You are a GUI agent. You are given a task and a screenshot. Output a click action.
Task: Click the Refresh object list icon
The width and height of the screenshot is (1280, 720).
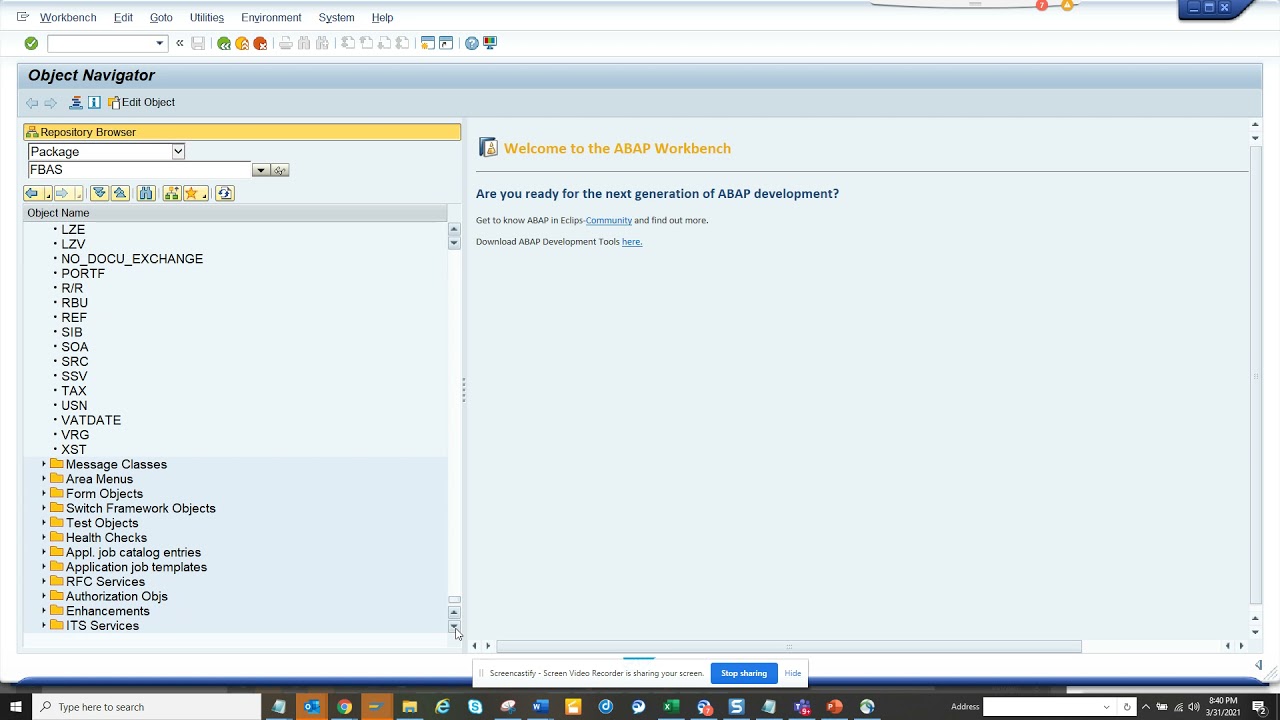tap(225, 193)
